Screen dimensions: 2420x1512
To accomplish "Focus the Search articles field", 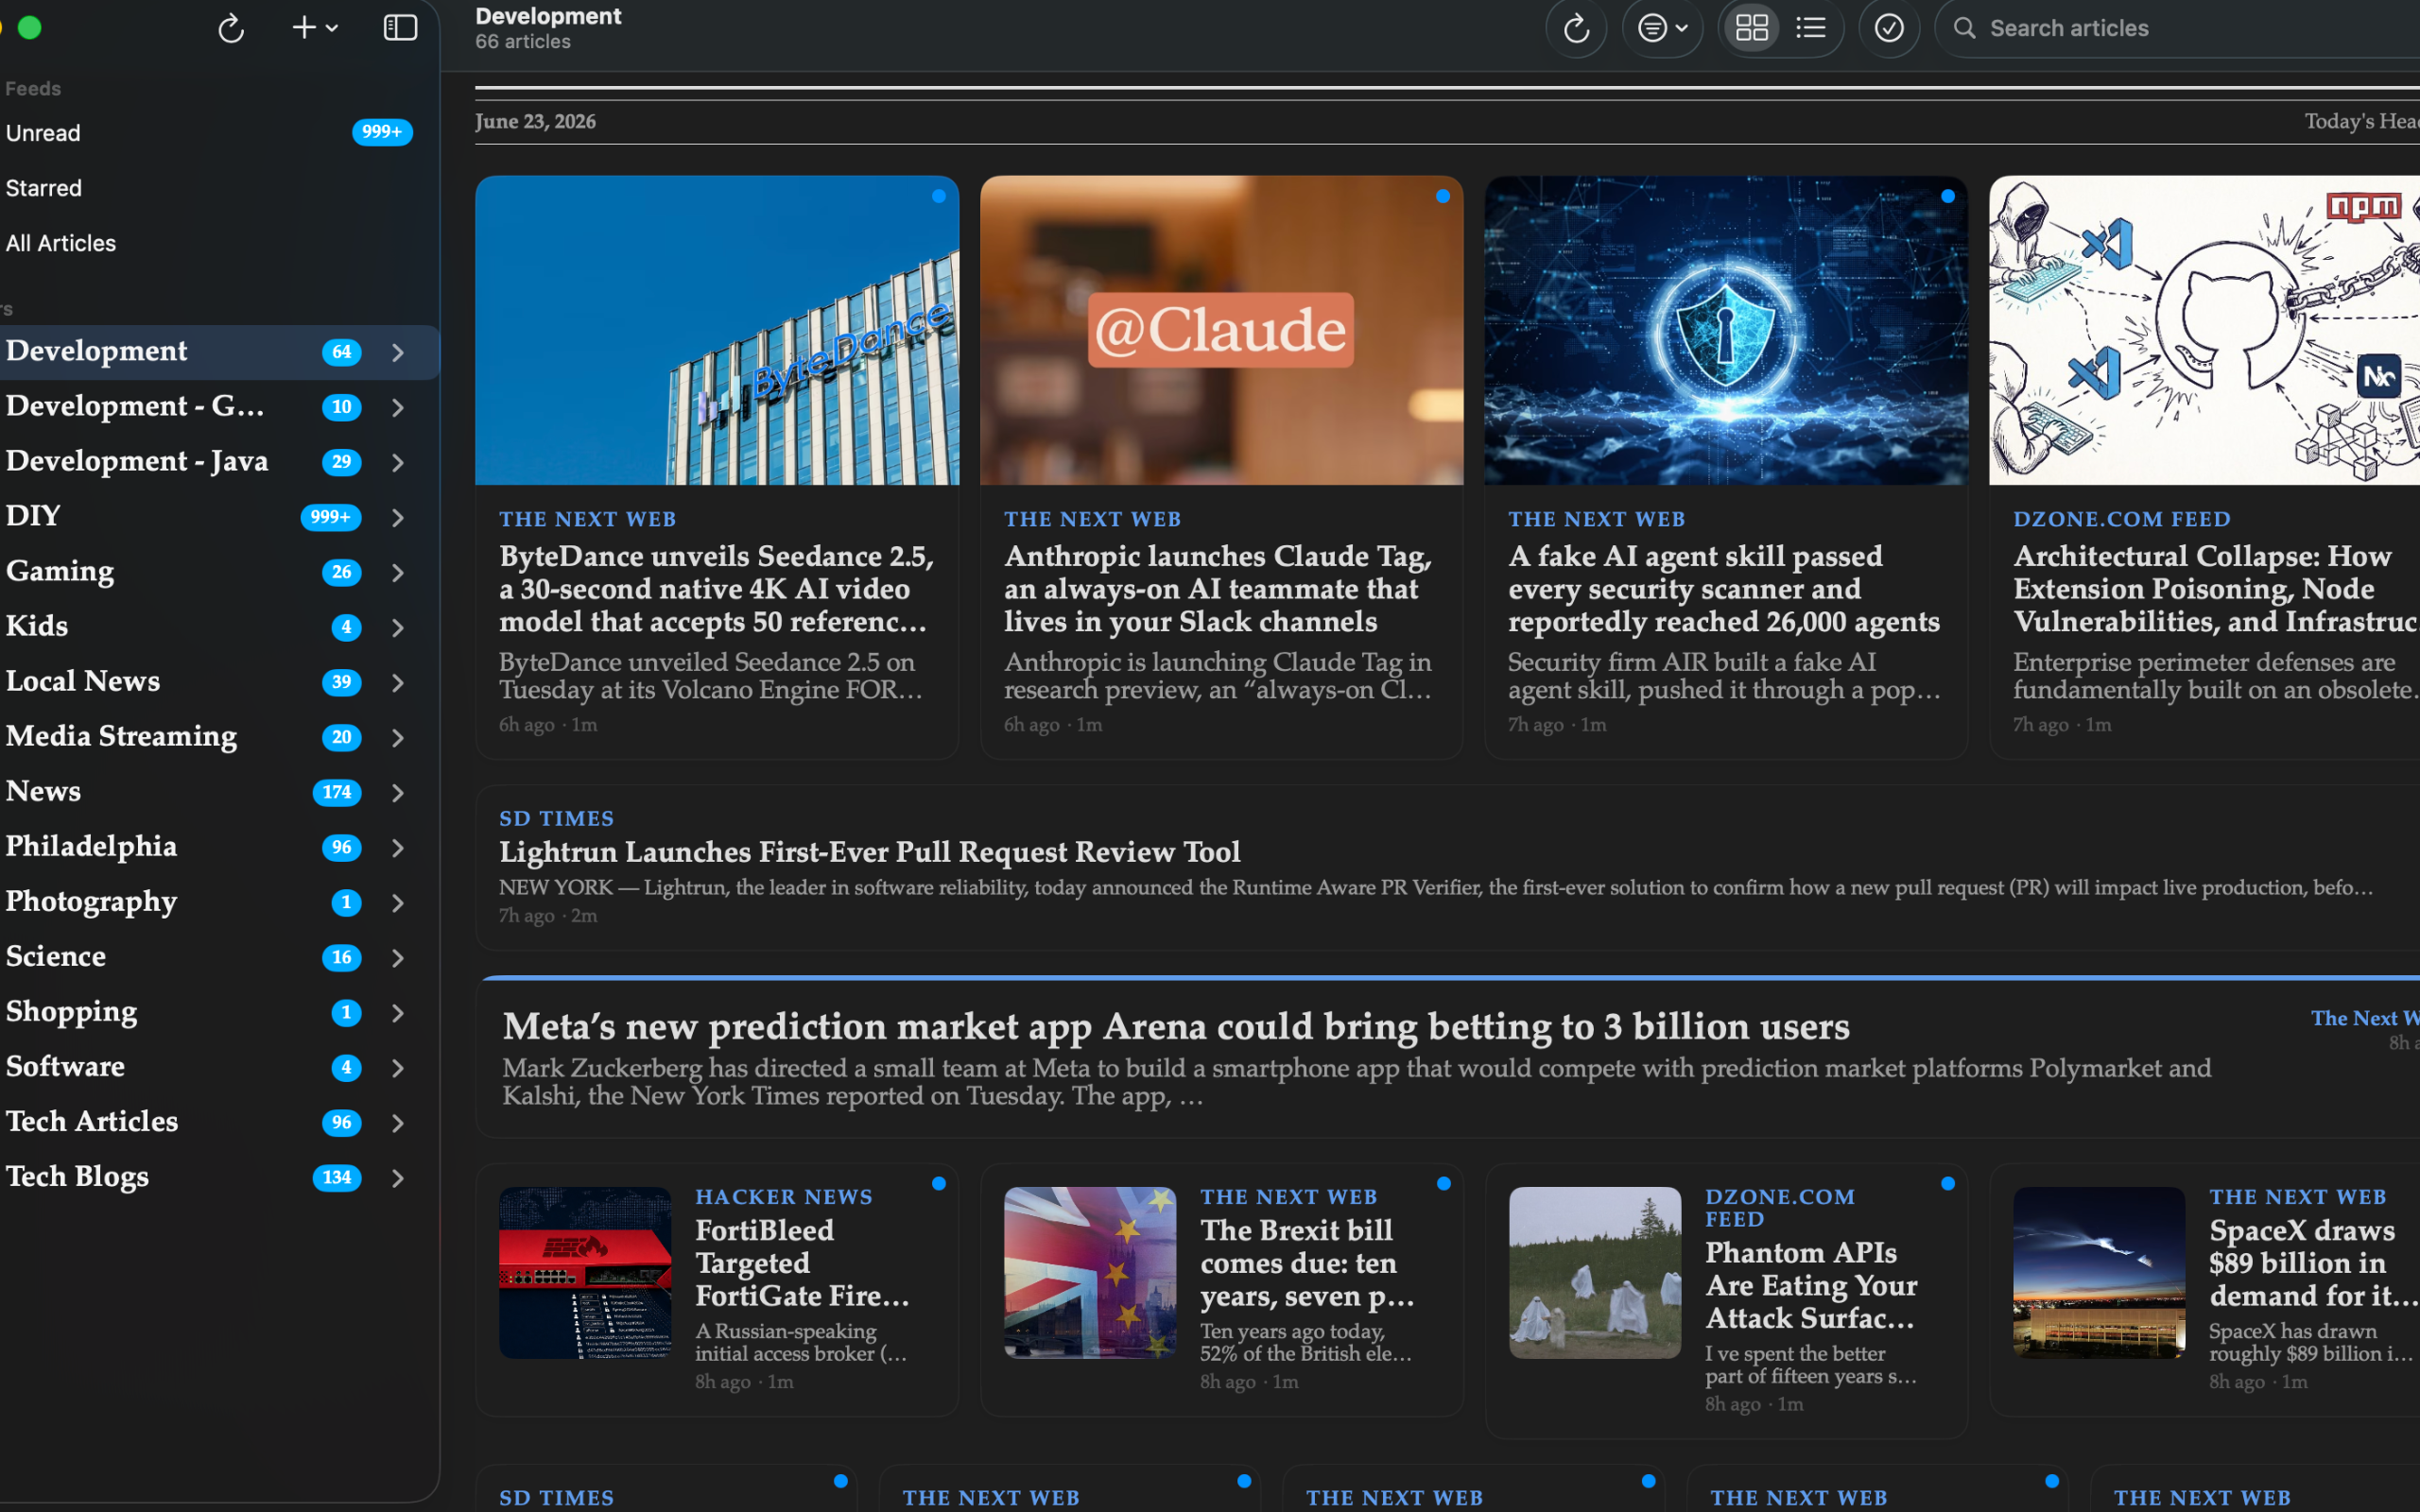I will (2180, 28).
